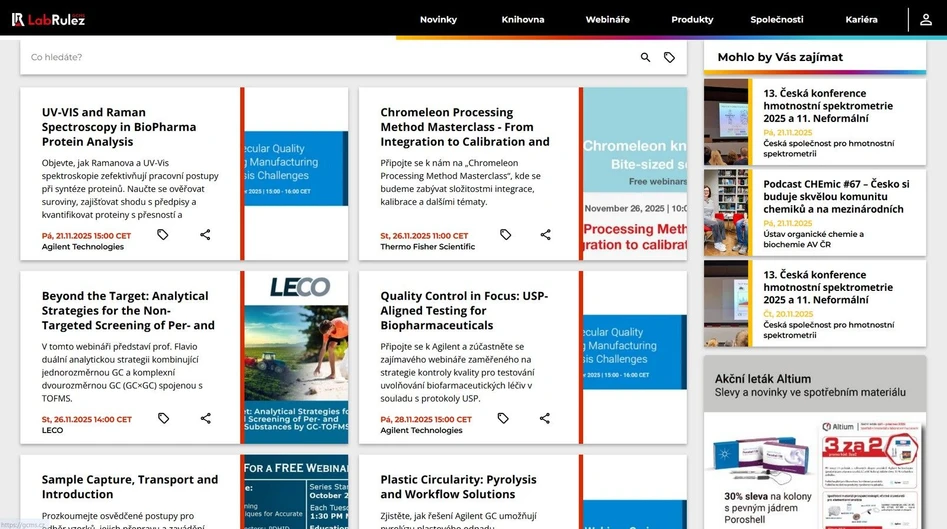
Task: Go to the Knihovna menu
Action: (x=523, y=20)
